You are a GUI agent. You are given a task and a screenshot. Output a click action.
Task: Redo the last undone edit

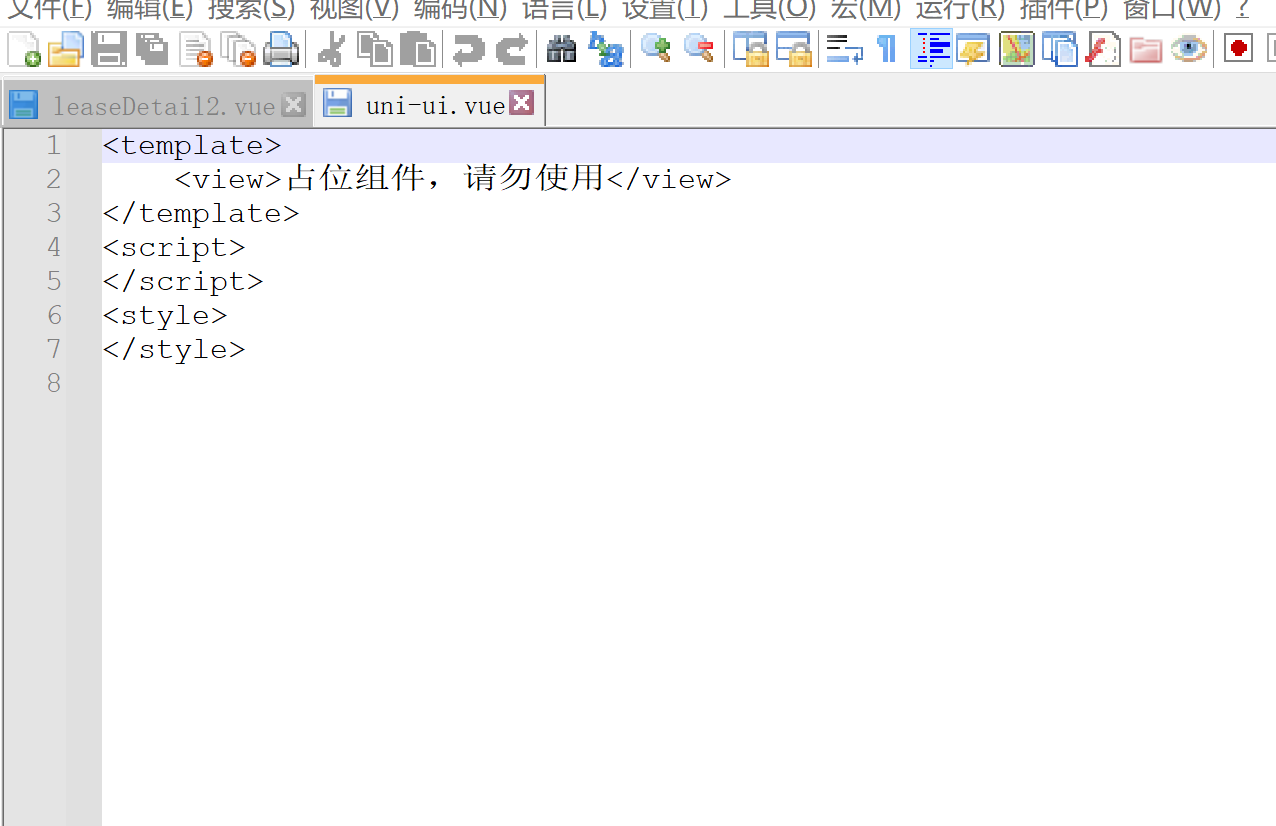[511, 49]
